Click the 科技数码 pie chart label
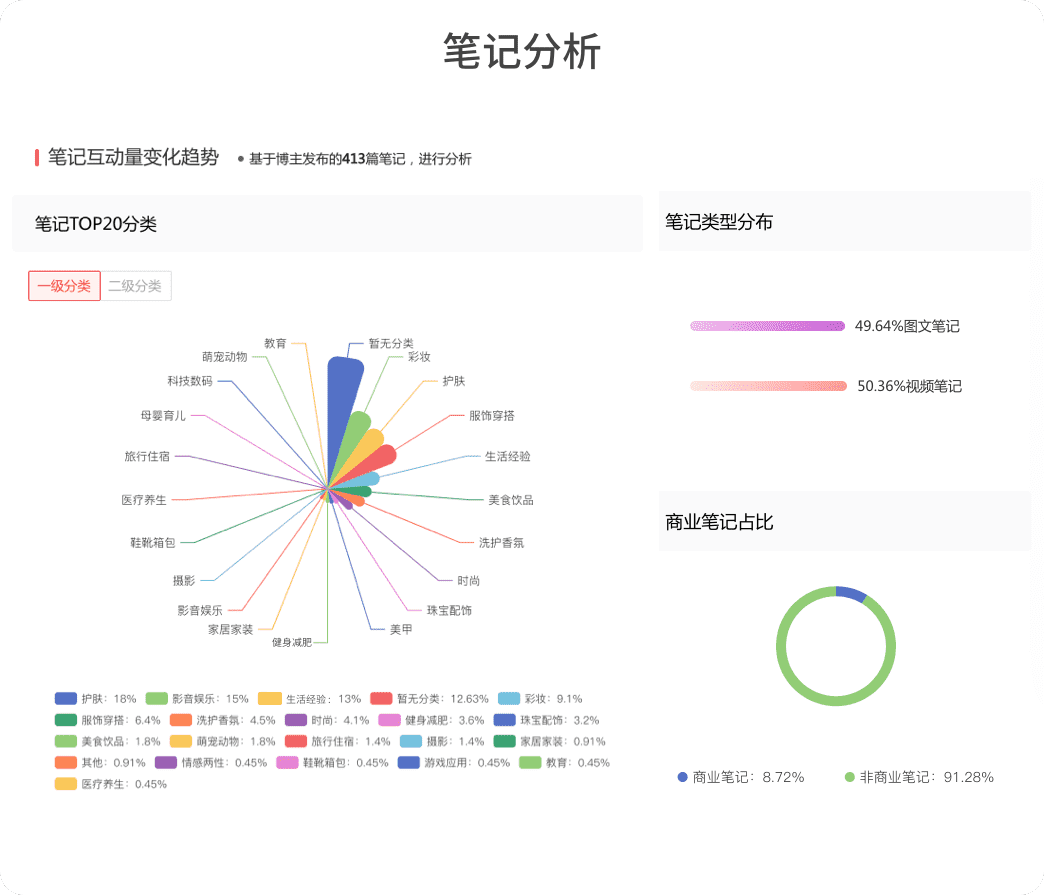Screen dimensions: 1044x895 (x=190, y=381)
